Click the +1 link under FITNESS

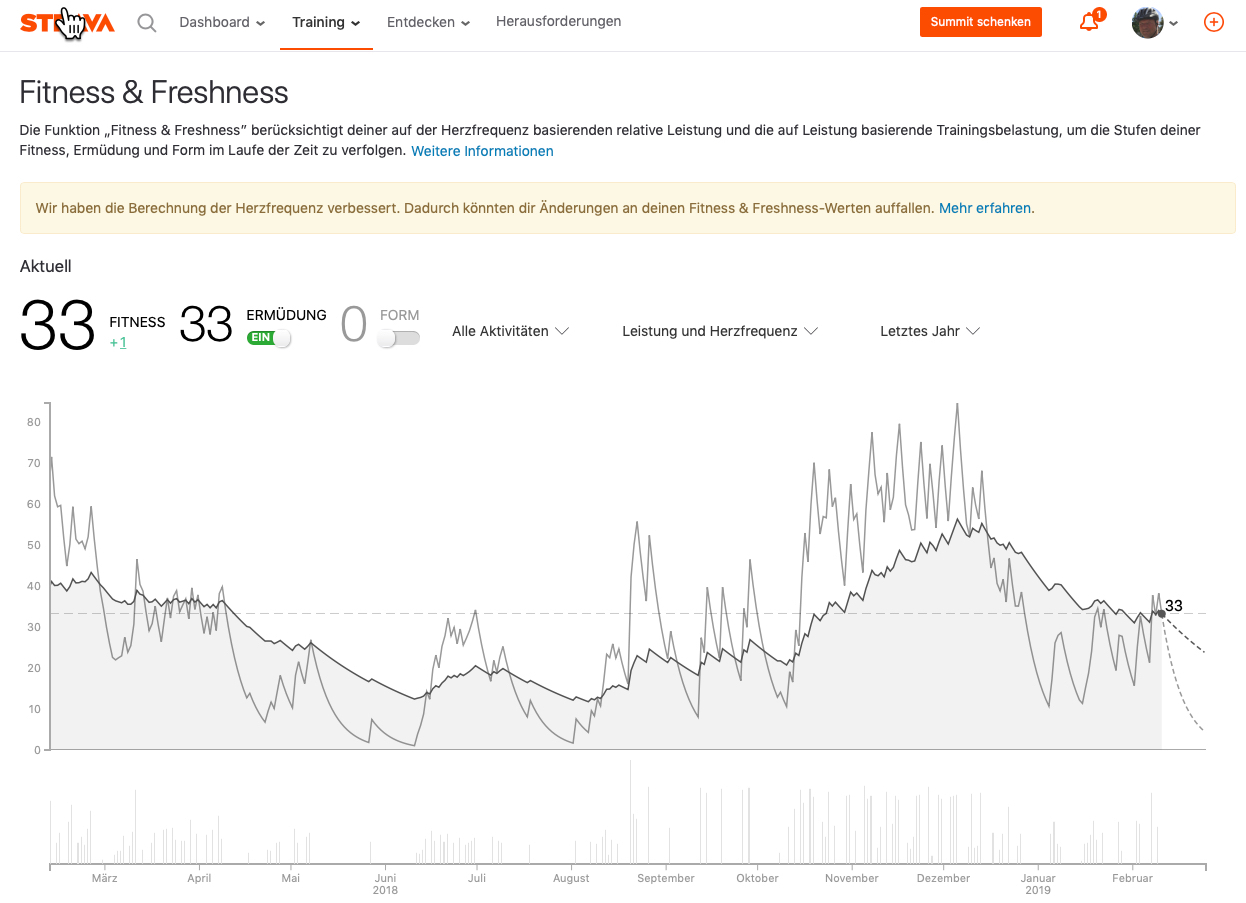point(119,342)
